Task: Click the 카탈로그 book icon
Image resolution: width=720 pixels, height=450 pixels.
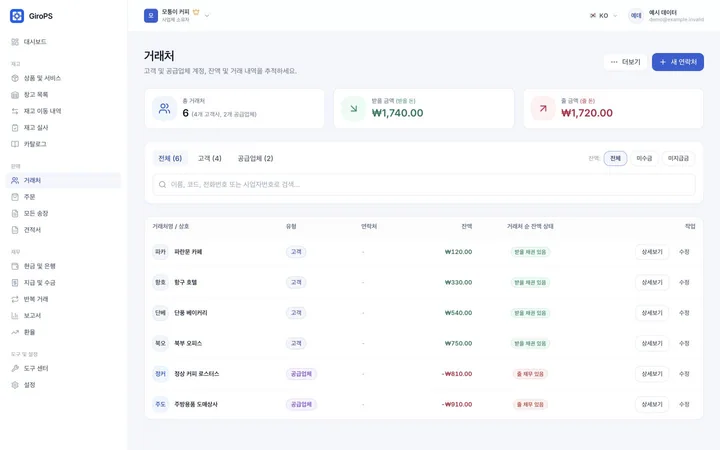Action: point(15,144)
